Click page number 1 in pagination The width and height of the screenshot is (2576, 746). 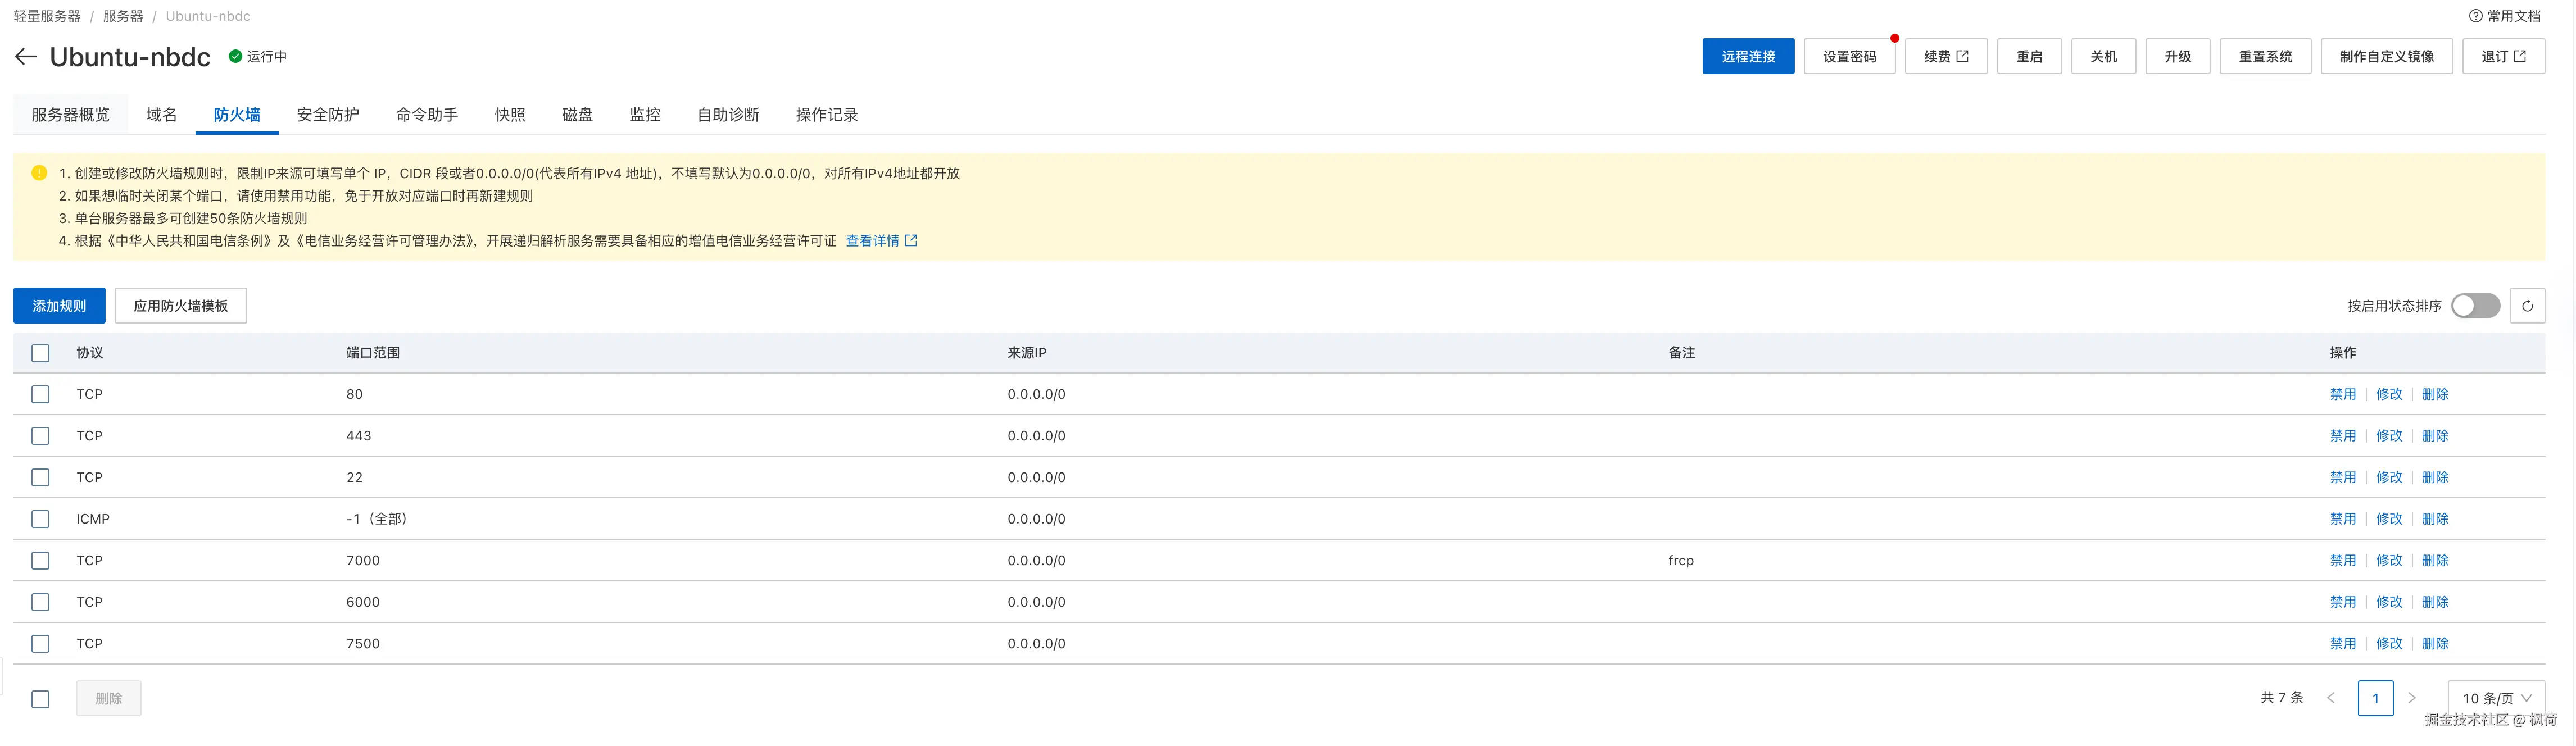click(x=2375, y=698)
